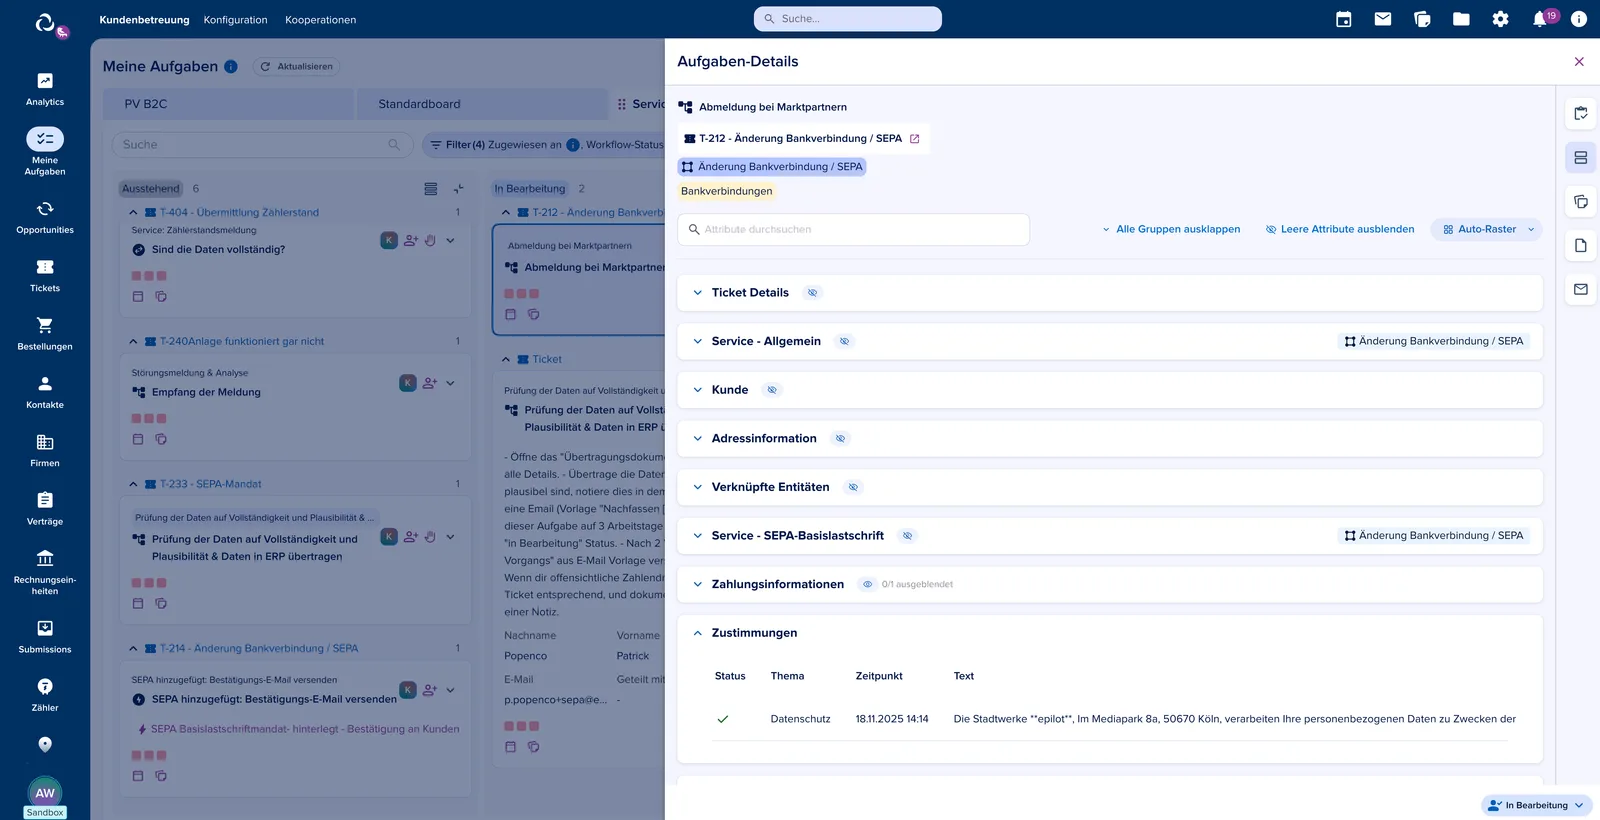Open Bestellungen shopping cart icon
This screenshot has width=1600, height=820.
pyautogui.click(x=45, y=325)
